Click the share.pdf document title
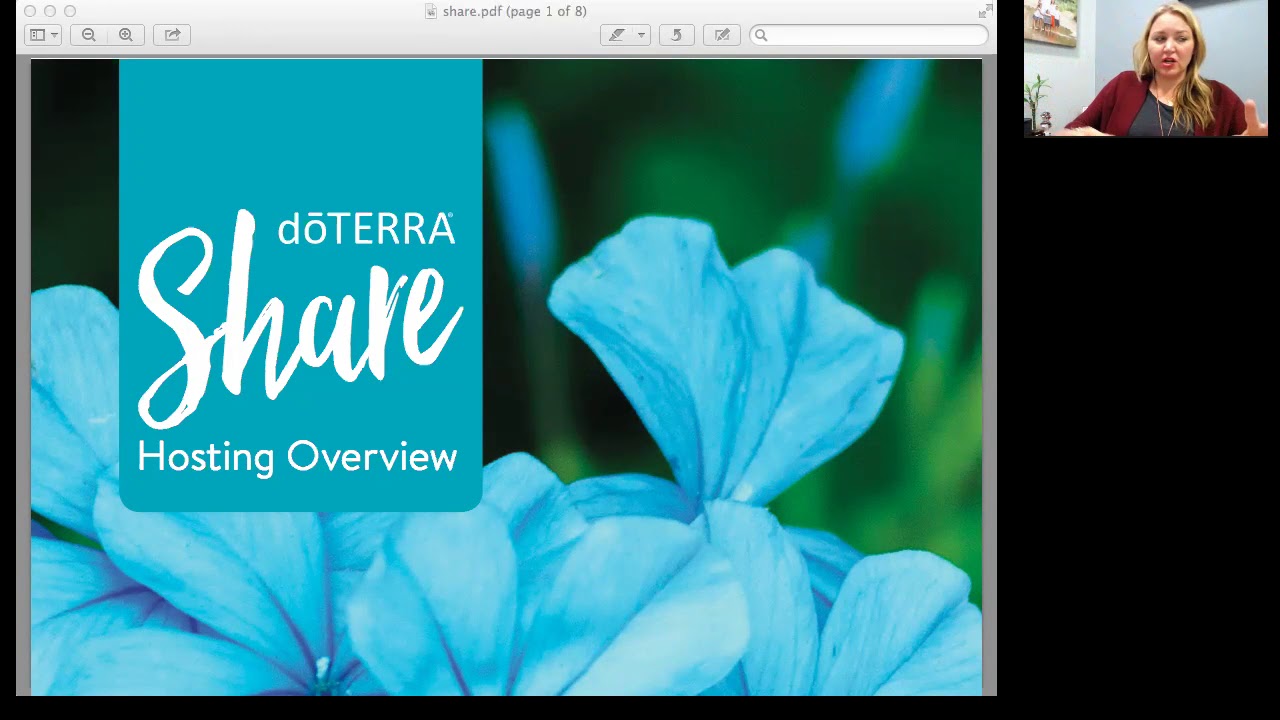1280x720 pixels. click(515, 11)
